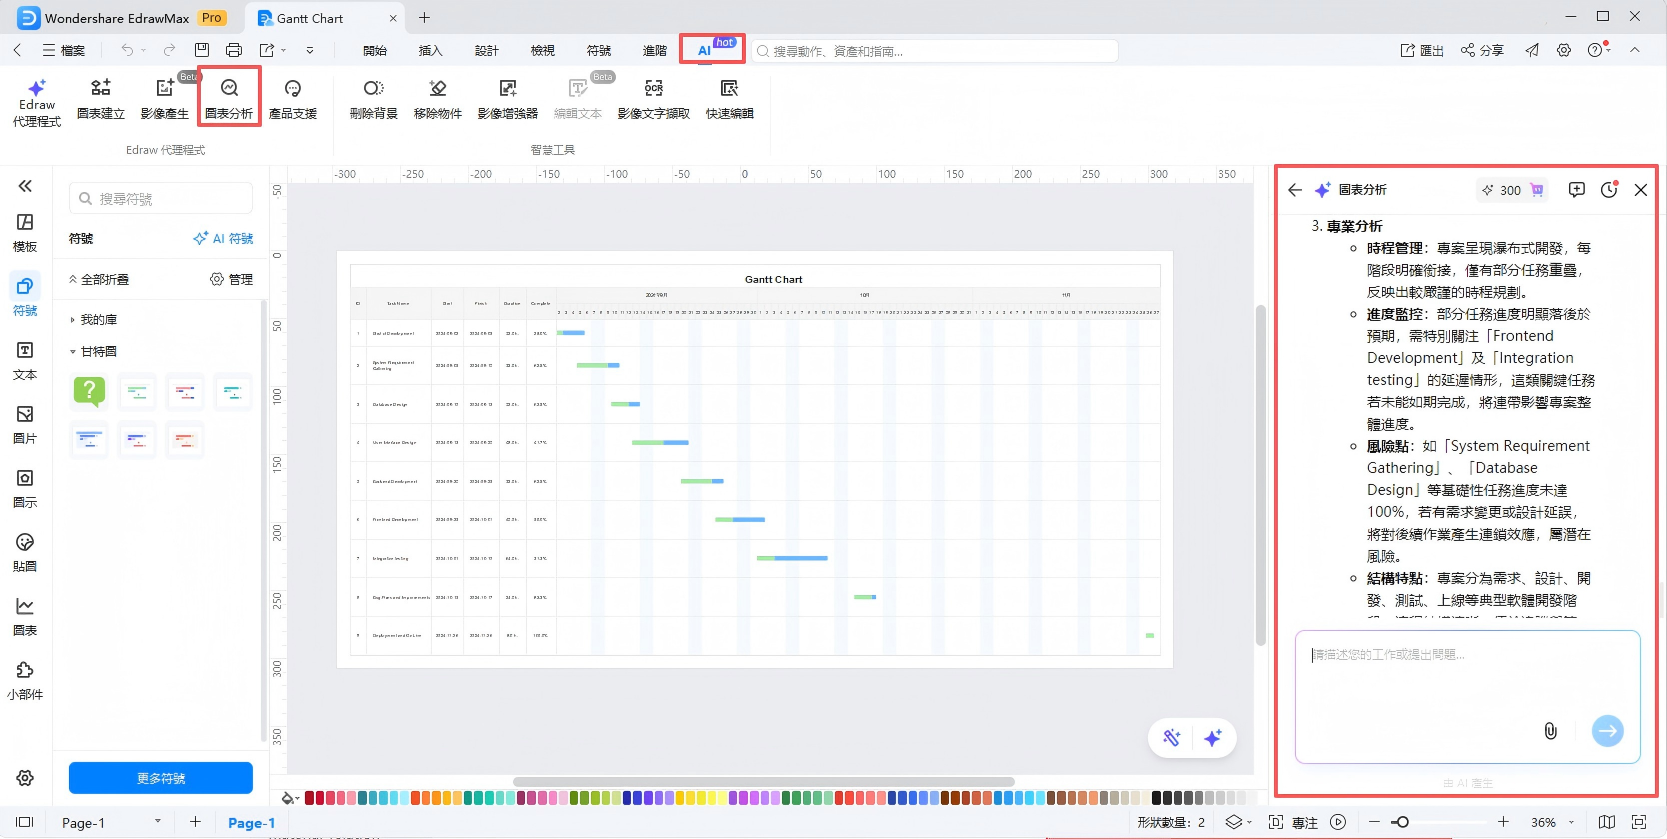
Task: Collapse the 甘特圖 symbol category
Action: click(73, 352)
